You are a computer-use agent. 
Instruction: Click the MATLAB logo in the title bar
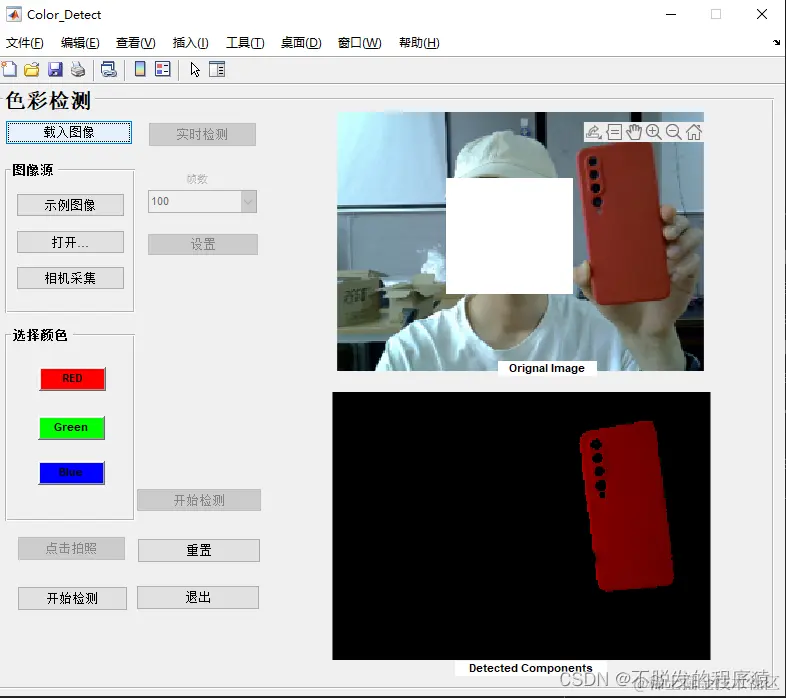tap(14, 15)
